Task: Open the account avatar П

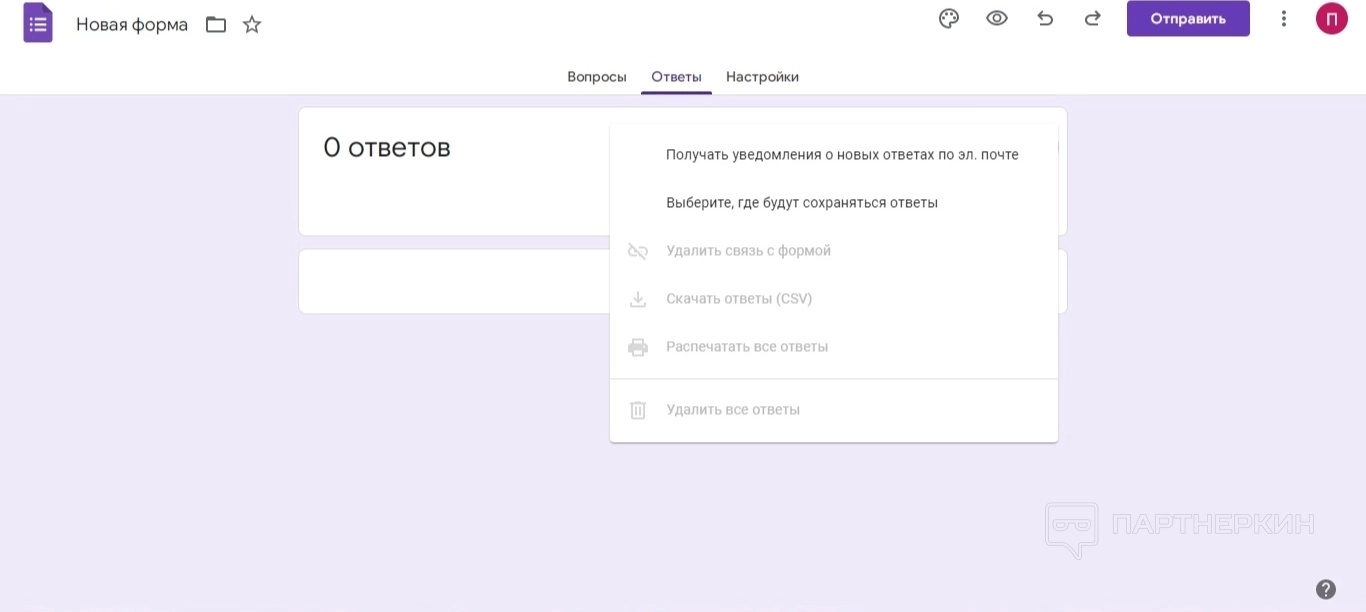Action: 1331,19
